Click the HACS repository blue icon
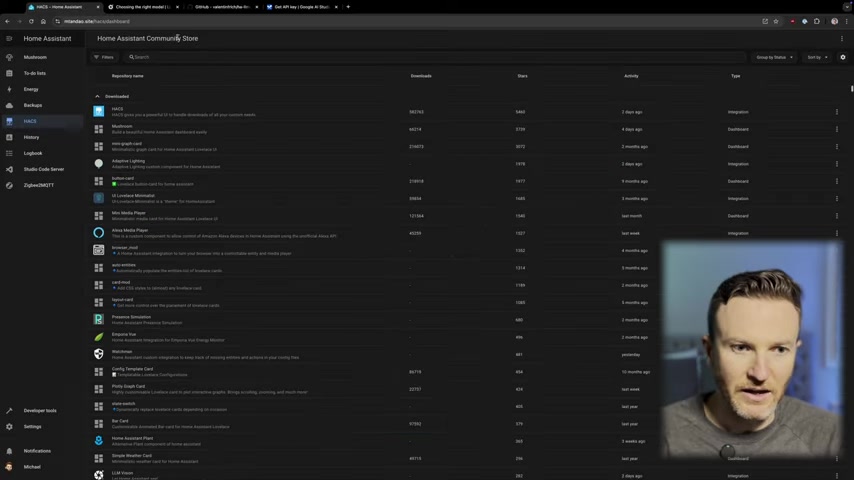854x480 pixels. [x=99, y=112]
